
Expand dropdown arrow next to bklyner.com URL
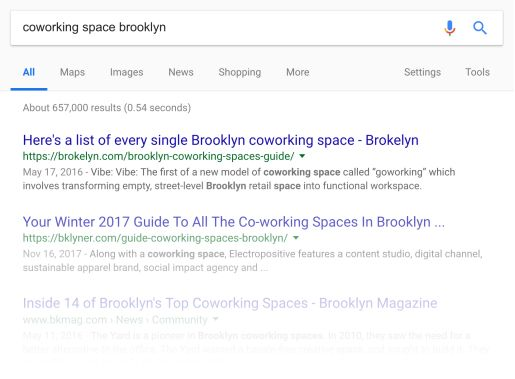click(x=296, y=238)
